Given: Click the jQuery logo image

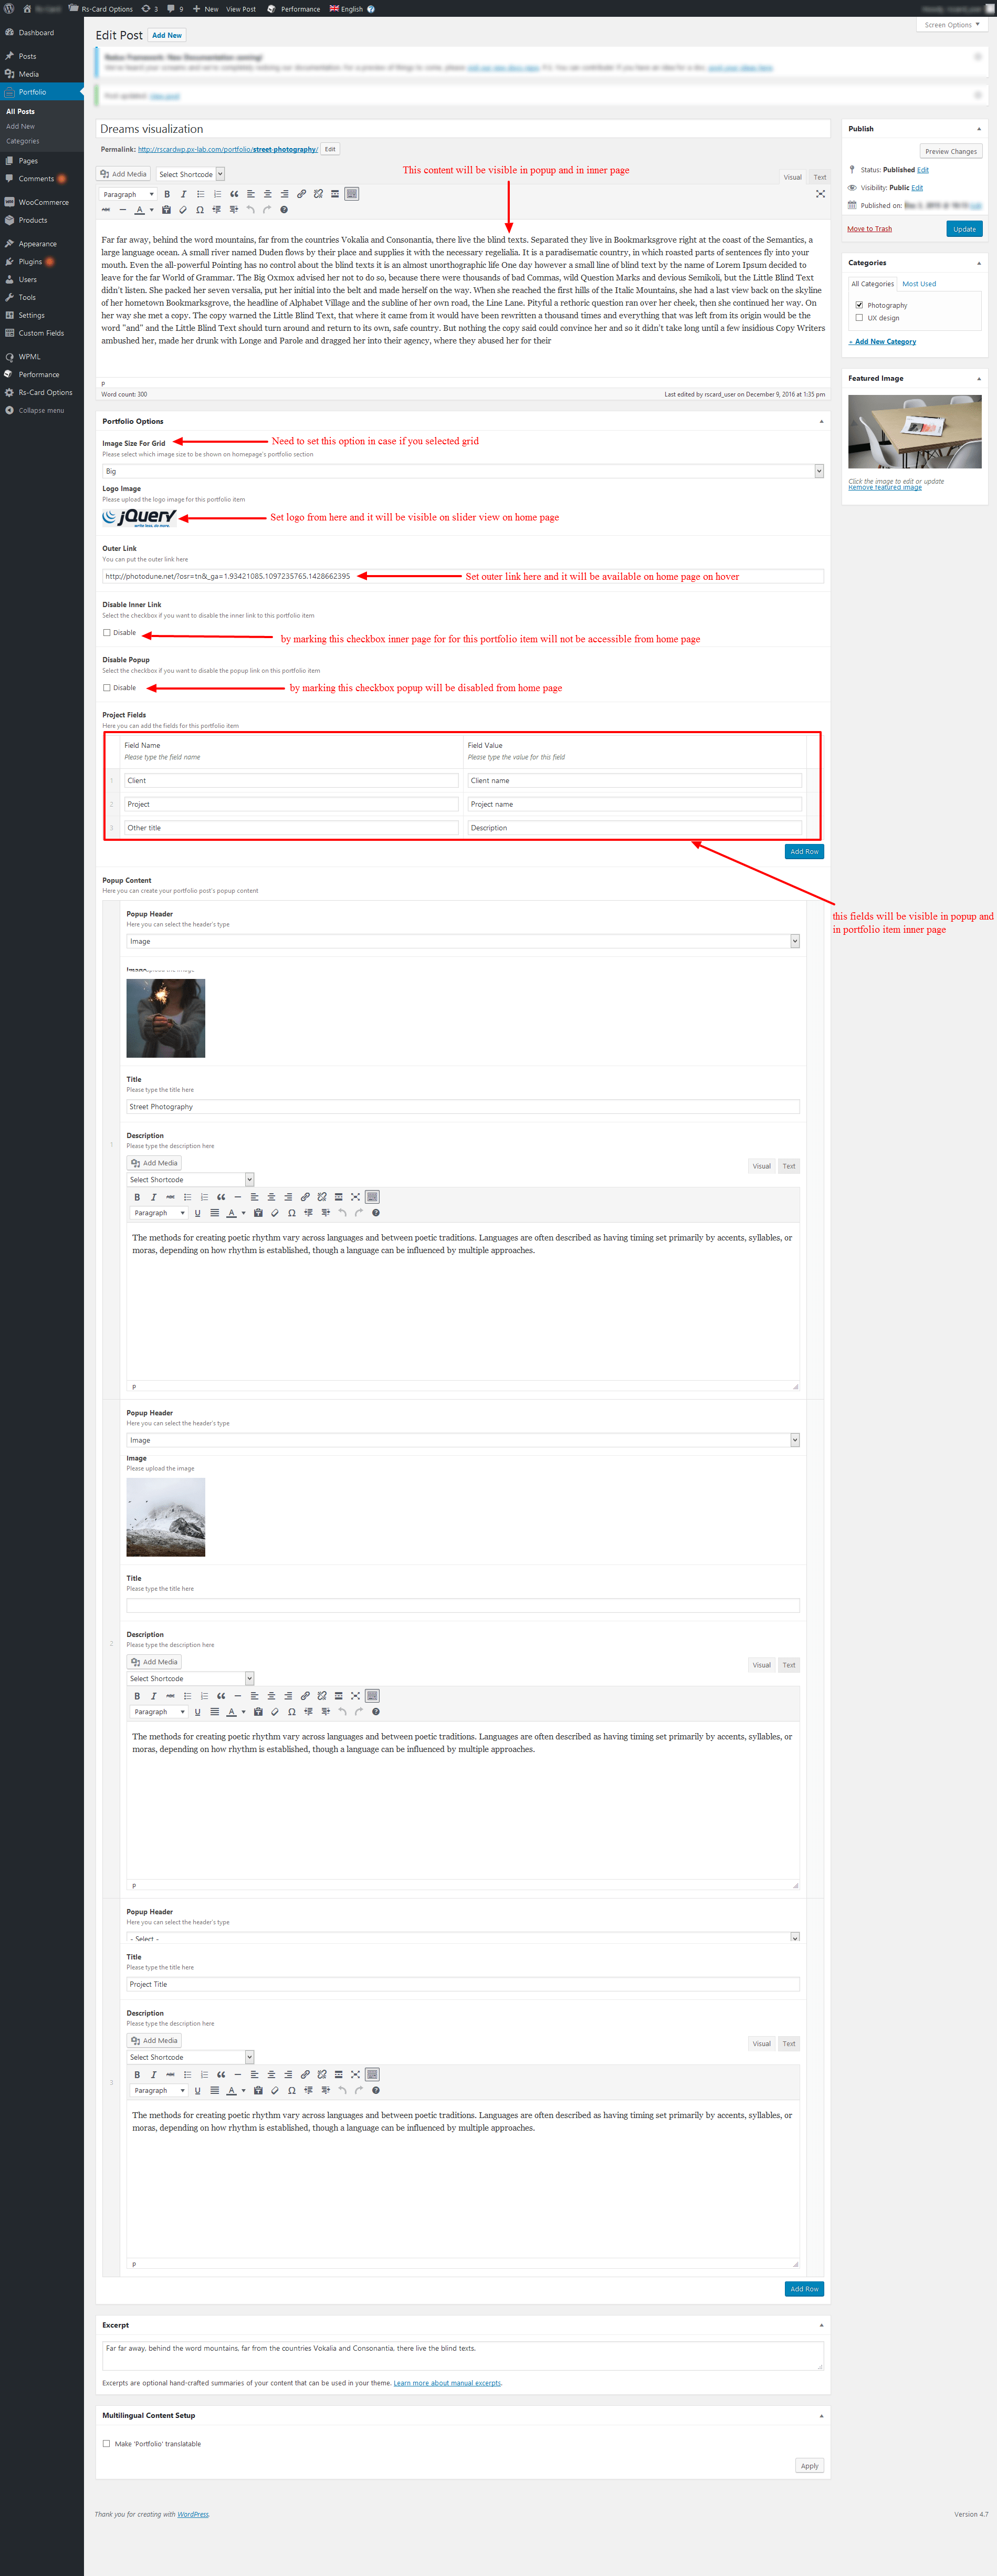Looking at the screenshot, I should [139, 517].
